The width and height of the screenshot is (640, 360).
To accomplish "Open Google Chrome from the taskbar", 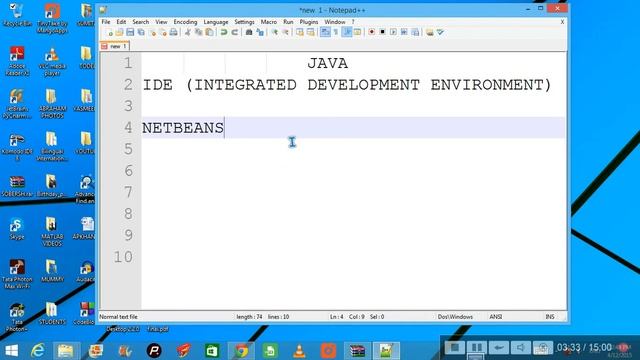I will pyautogui.click(x=241, y=351).
